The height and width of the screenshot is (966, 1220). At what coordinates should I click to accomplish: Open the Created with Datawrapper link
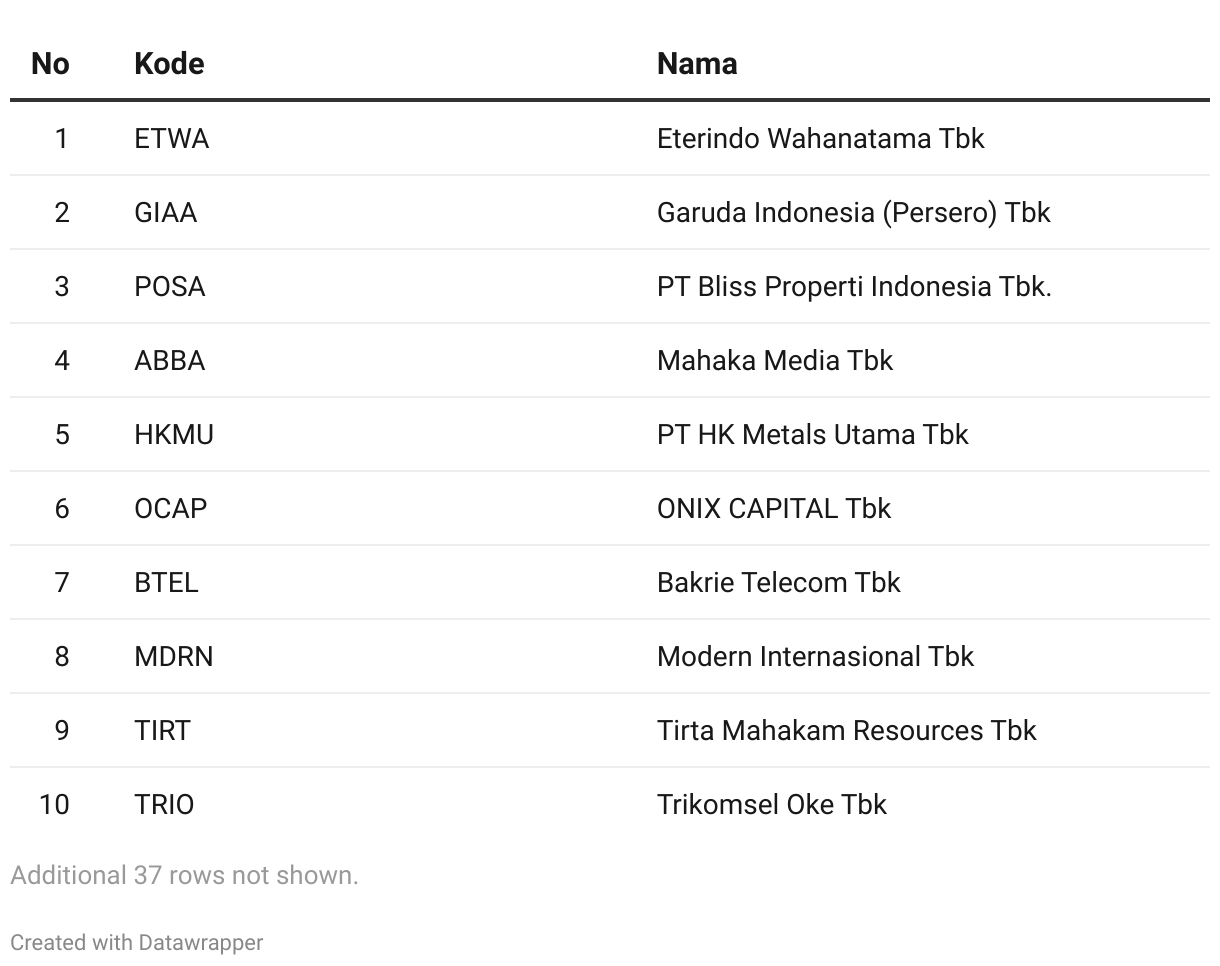[x=137, y=942]
